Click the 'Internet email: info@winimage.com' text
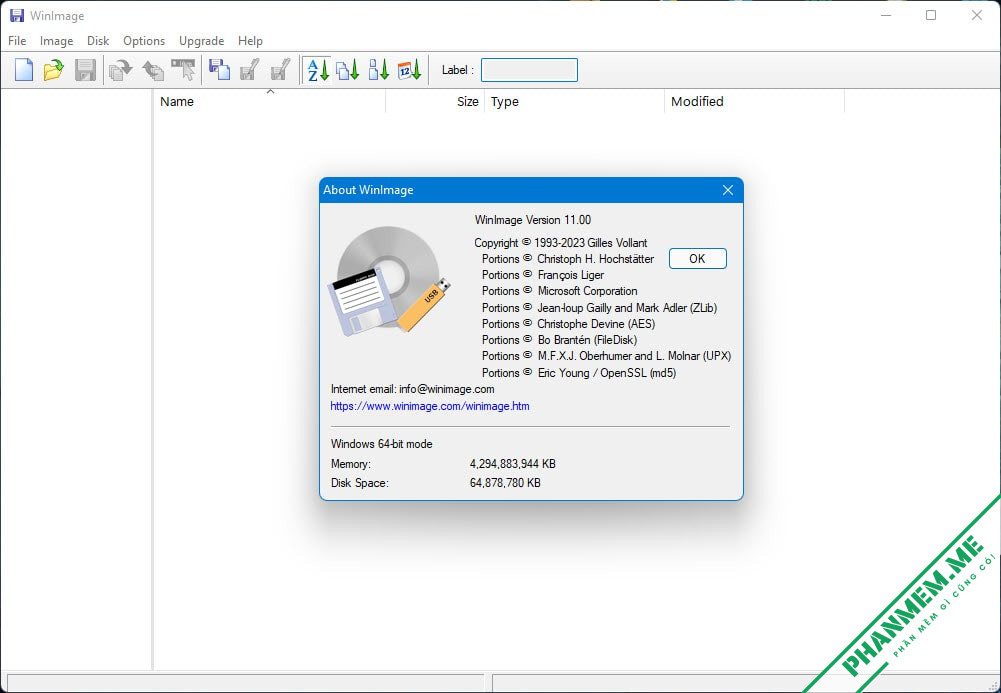 [412, 389]
